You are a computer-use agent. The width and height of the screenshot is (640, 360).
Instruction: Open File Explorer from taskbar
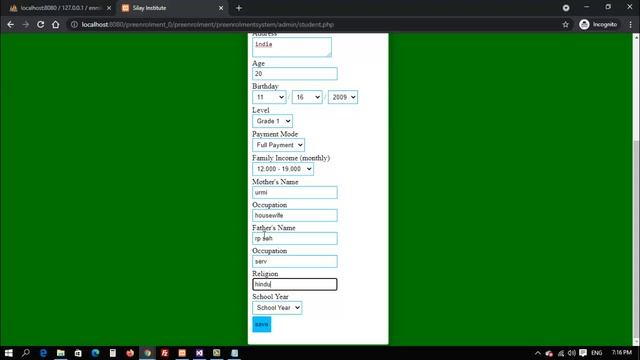pos(61,353)
